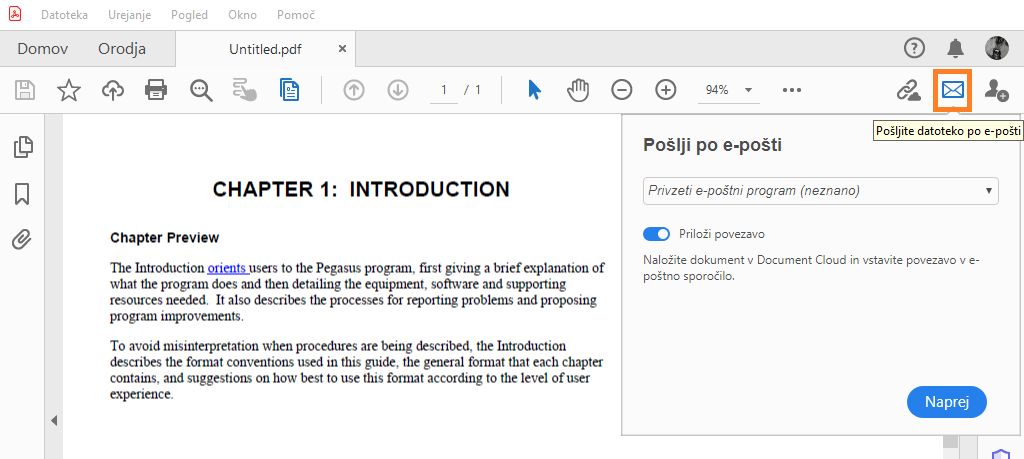The width and height of the screenshot is (1024, 459).
Task: Click the CHAPTER 1: INTRODUCTION heading
Action: pos(361,189)
